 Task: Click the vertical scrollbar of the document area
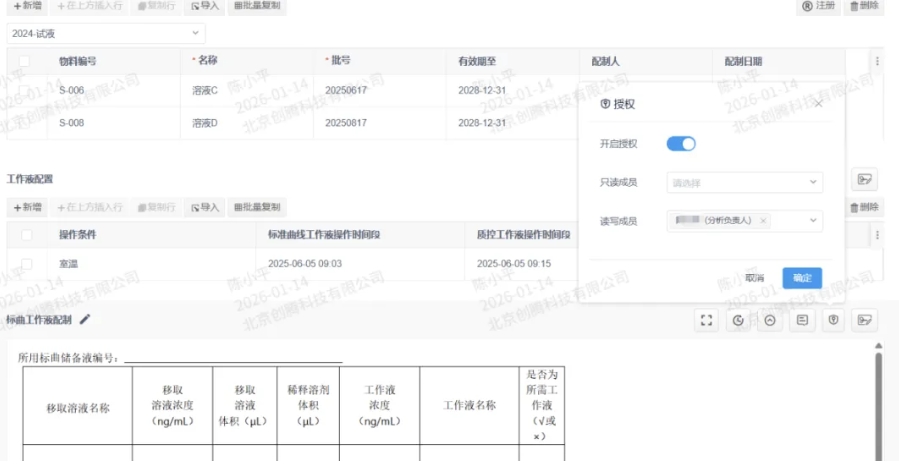(x=878, y=400)
